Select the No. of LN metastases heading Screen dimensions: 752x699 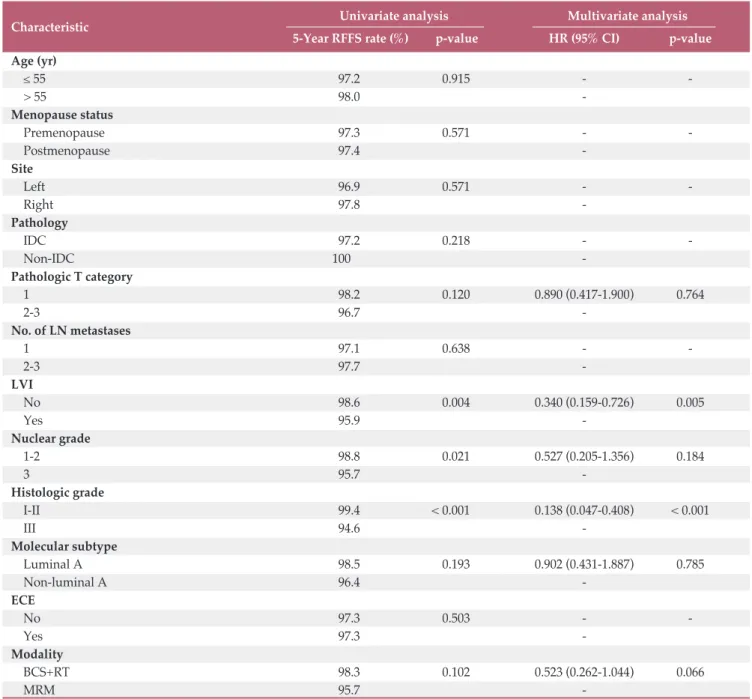[x=70, y=331]
